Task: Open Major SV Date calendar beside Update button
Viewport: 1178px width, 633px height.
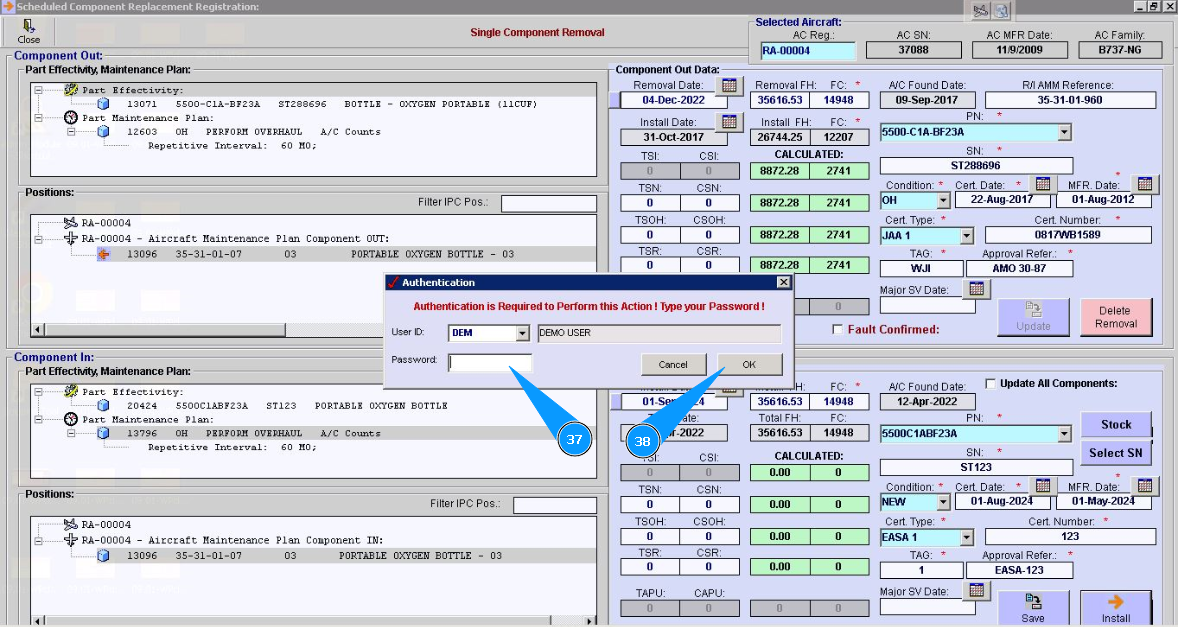Action: (x=977, y=289)
